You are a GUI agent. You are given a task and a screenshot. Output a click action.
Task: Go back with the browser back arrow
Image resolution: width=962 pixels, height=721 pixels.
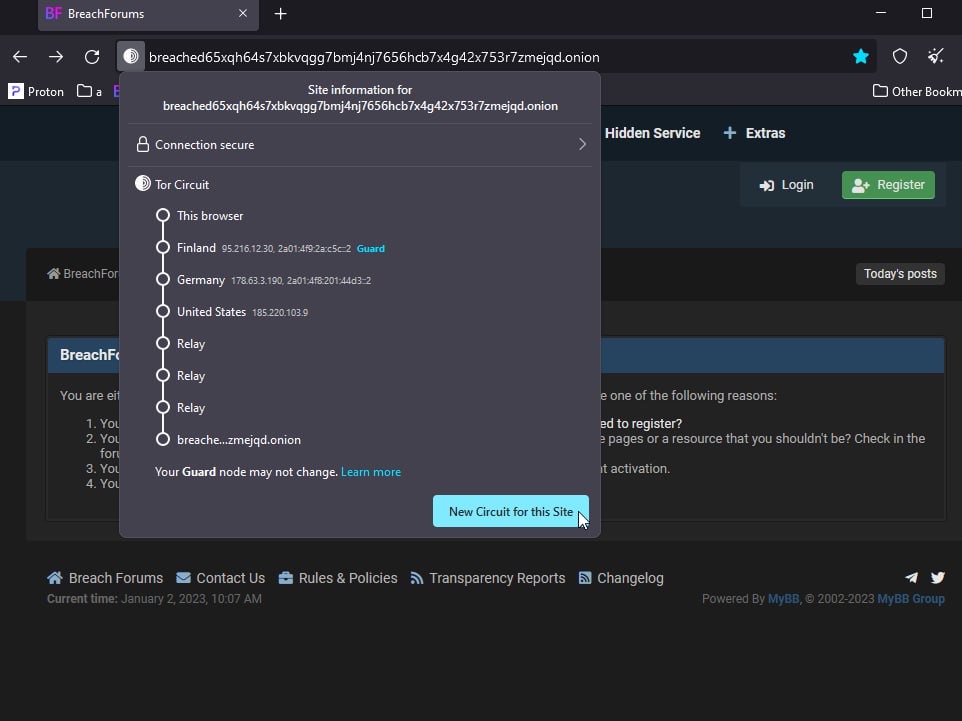[x=20, y=57]
